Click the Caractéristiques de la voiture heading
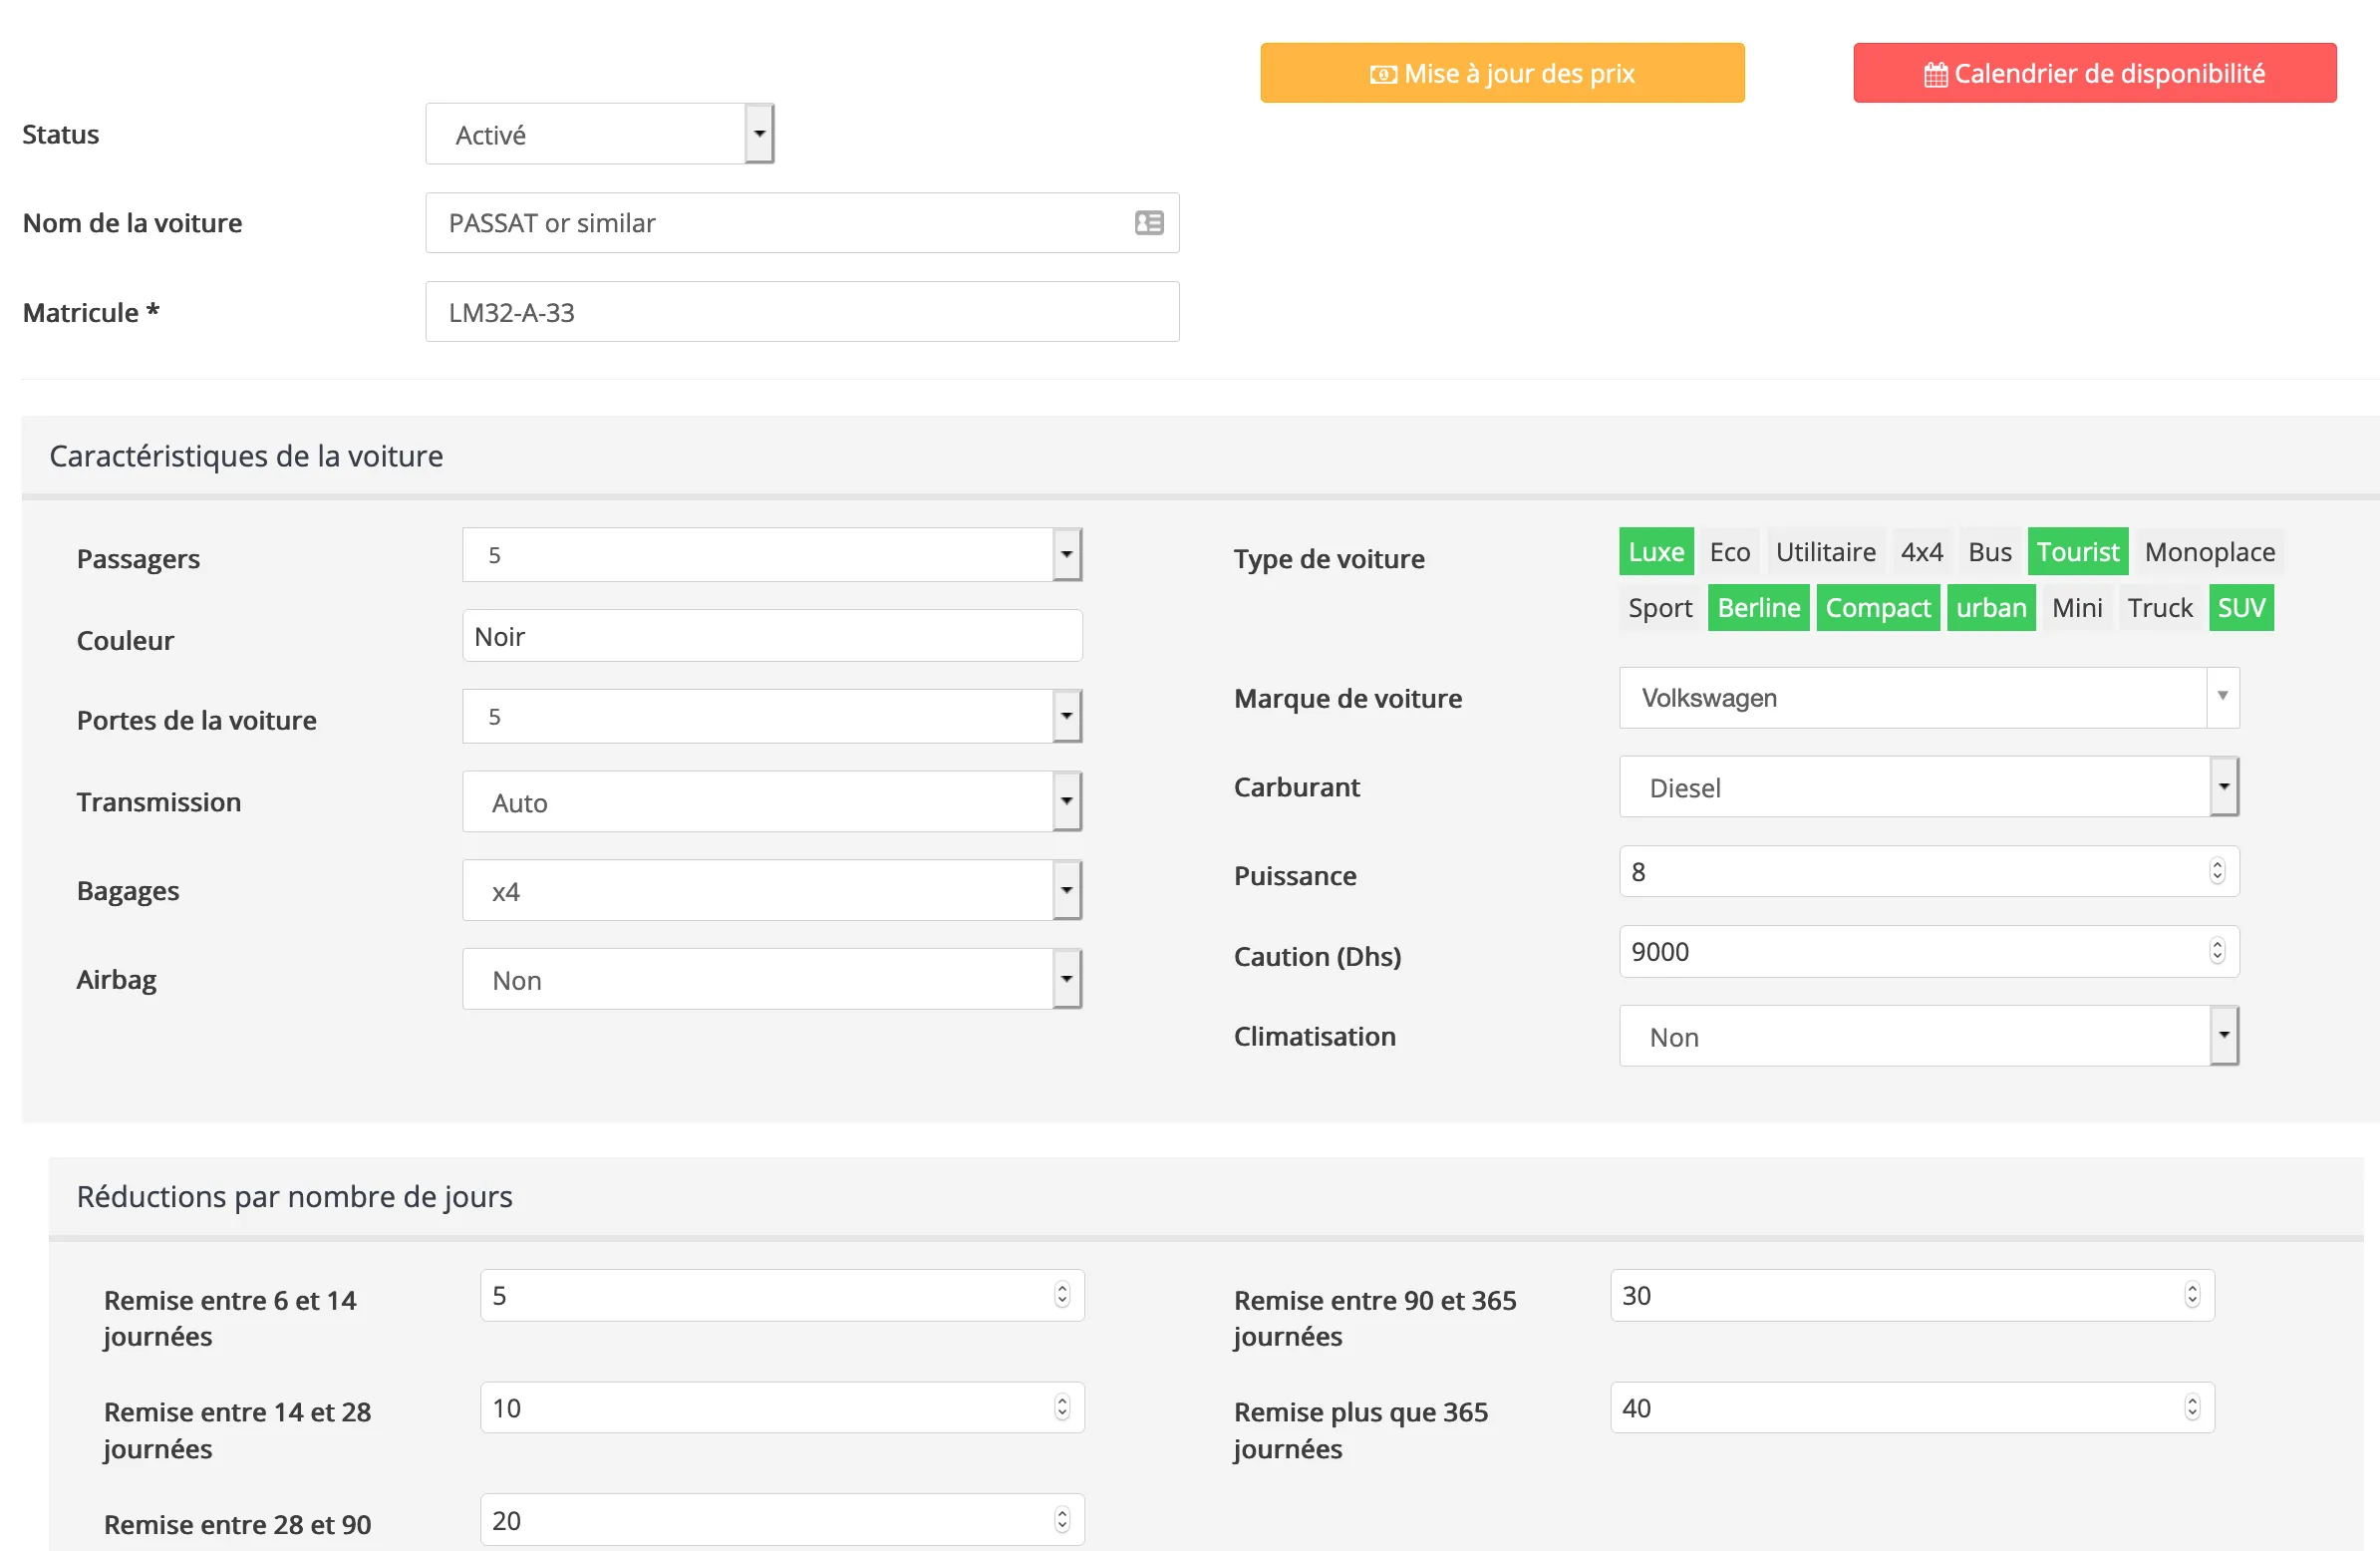 (x=246, y=456)
